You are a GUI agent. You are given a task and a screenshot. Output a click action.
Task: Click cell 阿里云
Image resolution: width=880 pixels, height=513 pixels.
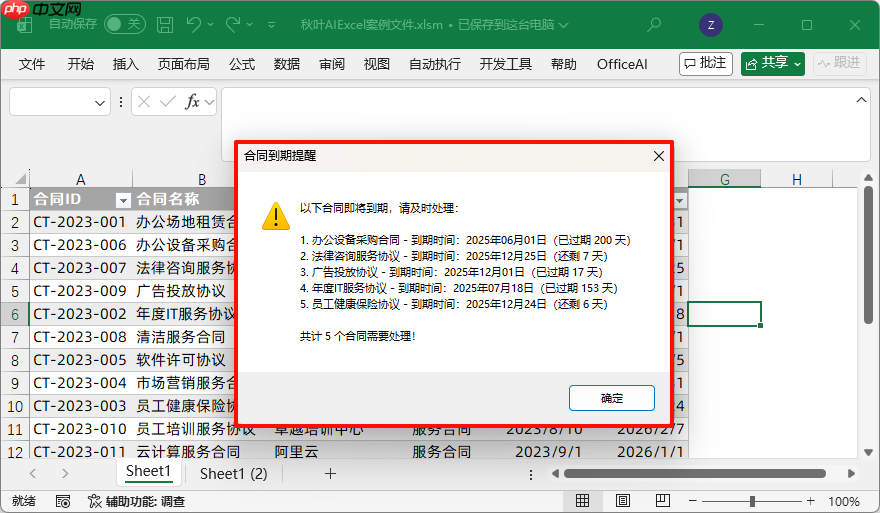pos(296,452)
